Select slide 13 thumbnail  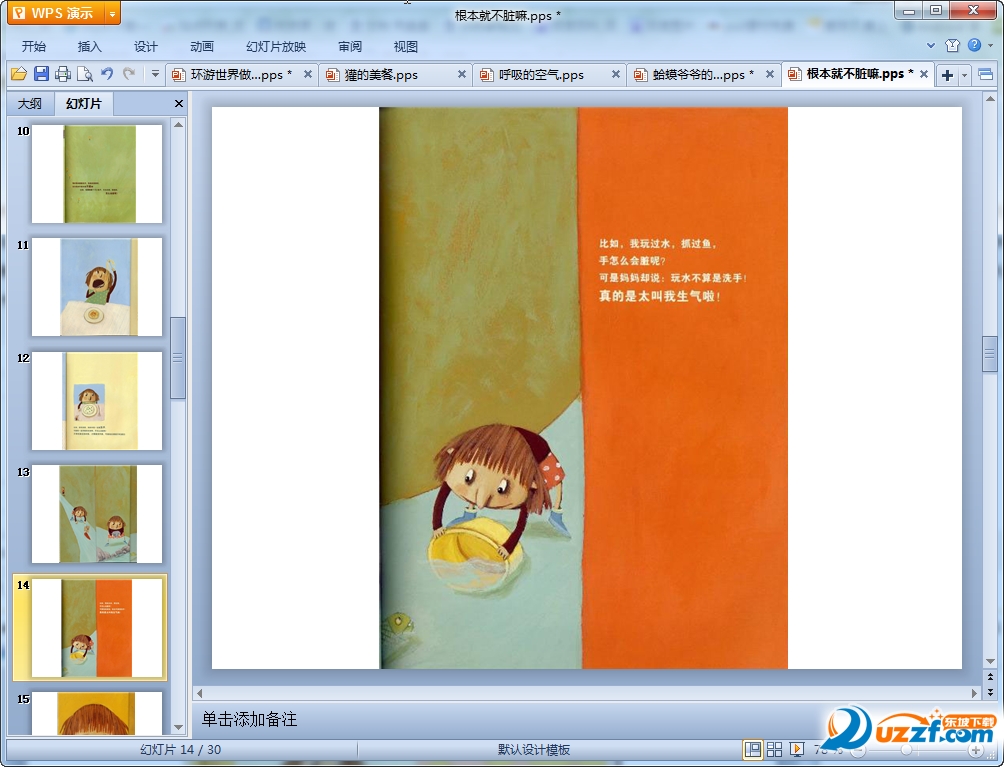click(97, 514)
